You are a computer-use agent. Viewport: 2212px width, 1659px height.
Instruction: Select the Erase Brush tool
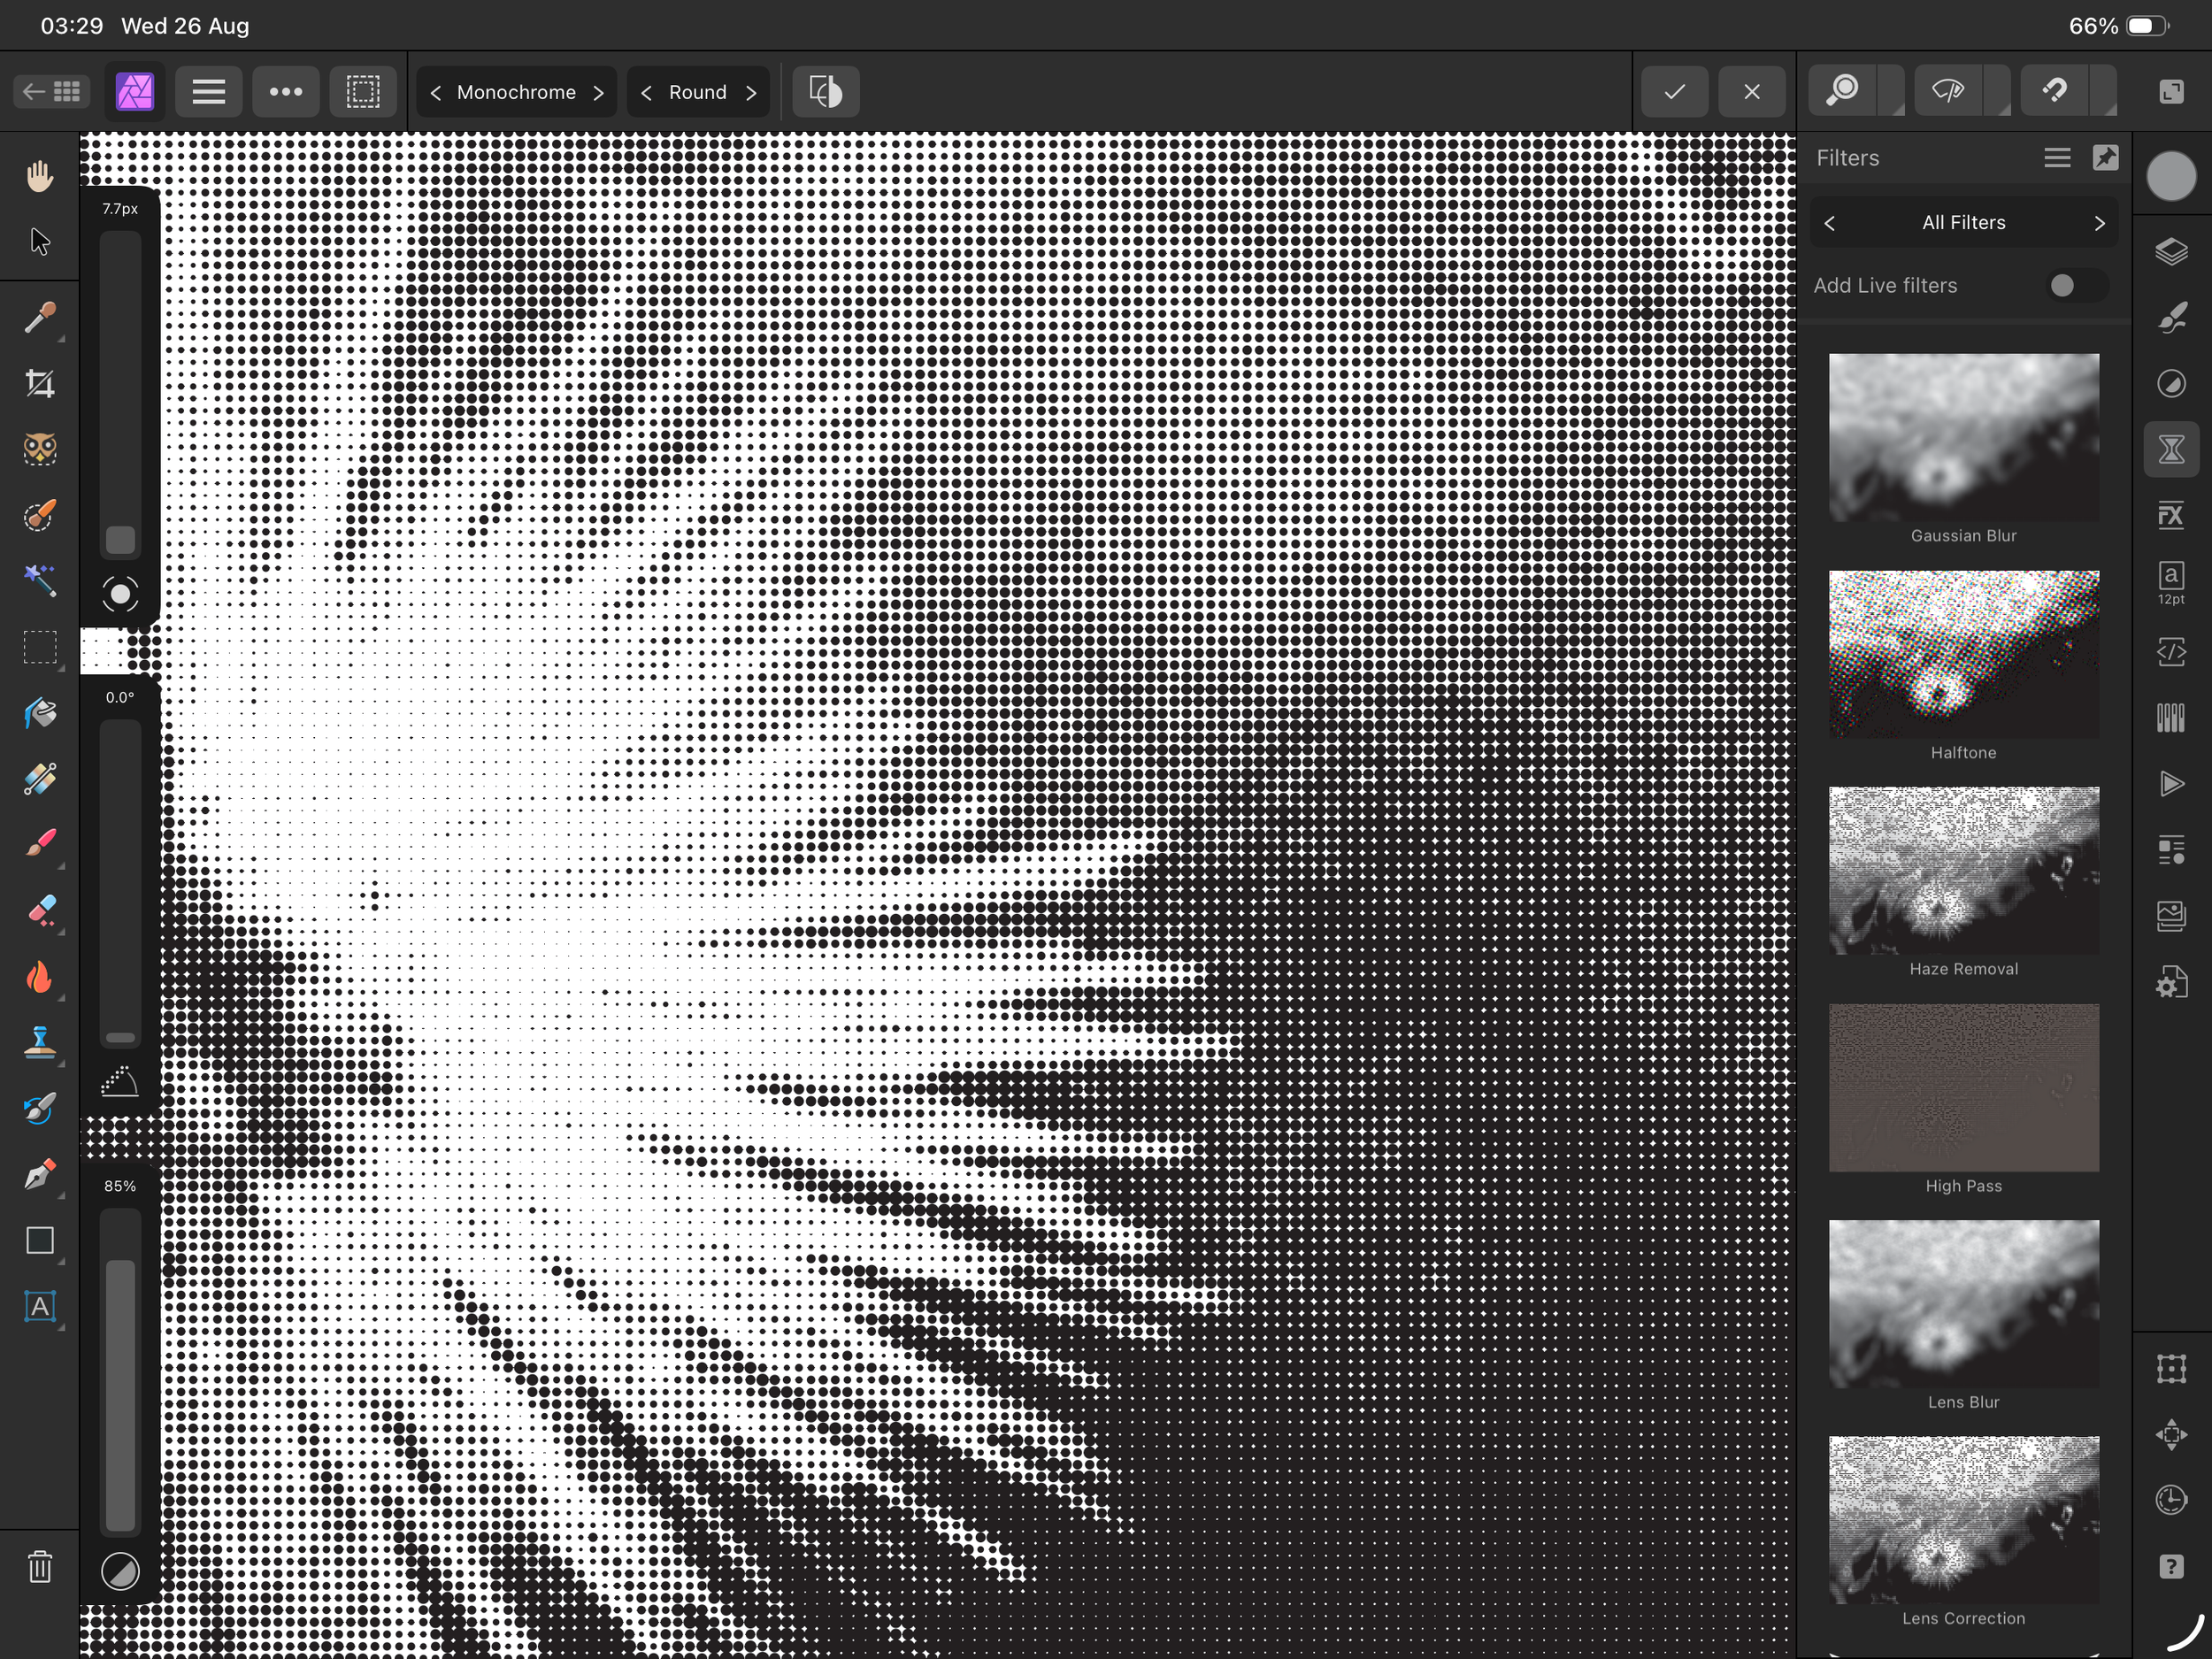pyautogui.click(x=40, y=911)
